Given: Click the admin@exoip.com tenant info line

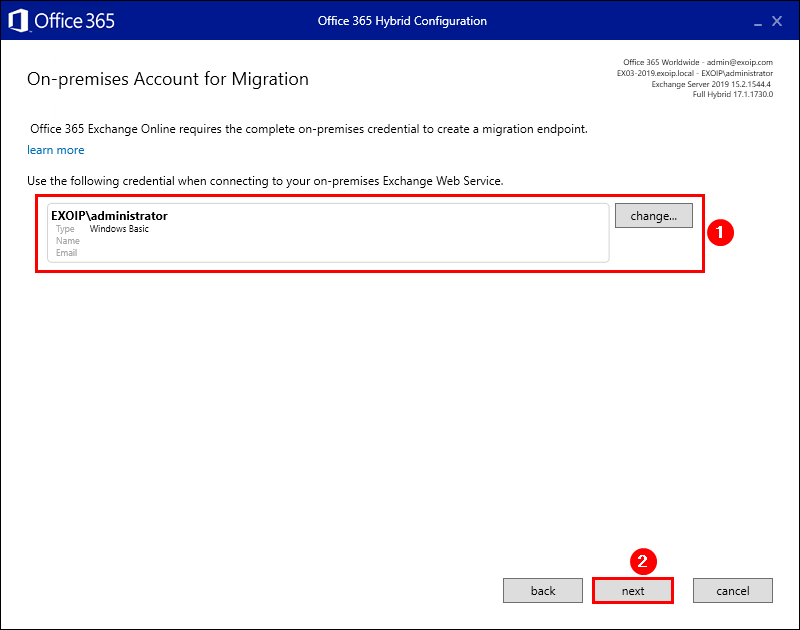Looking at the screenshot, I should tap(697, 62).
